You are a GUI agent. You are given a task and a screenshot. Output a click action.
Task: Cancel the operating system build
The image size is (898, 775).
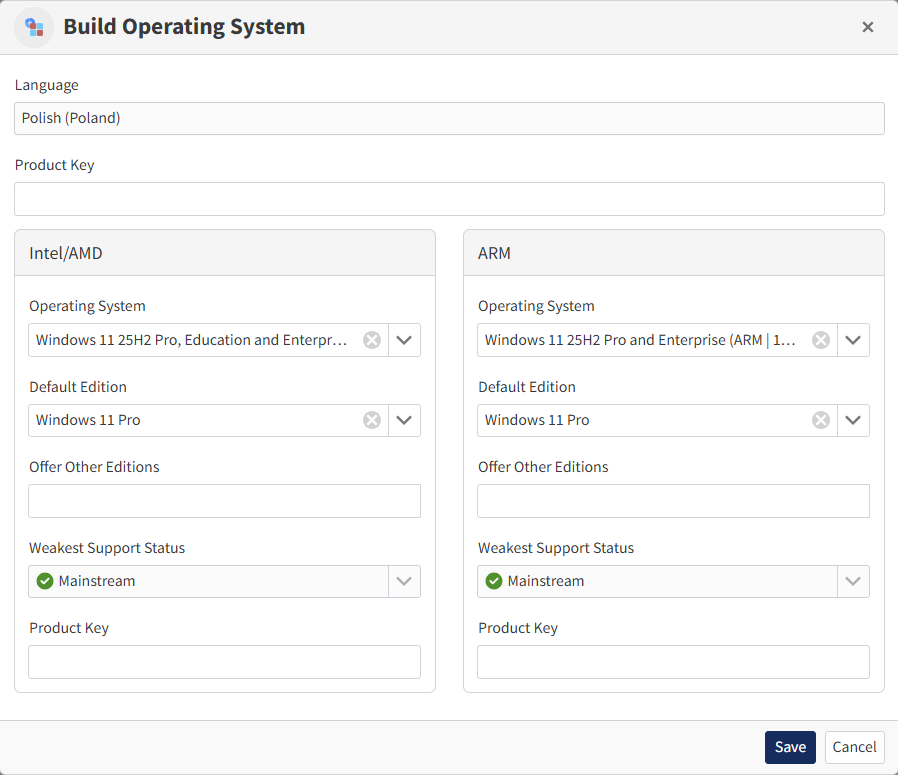click(x=854, y=747)
